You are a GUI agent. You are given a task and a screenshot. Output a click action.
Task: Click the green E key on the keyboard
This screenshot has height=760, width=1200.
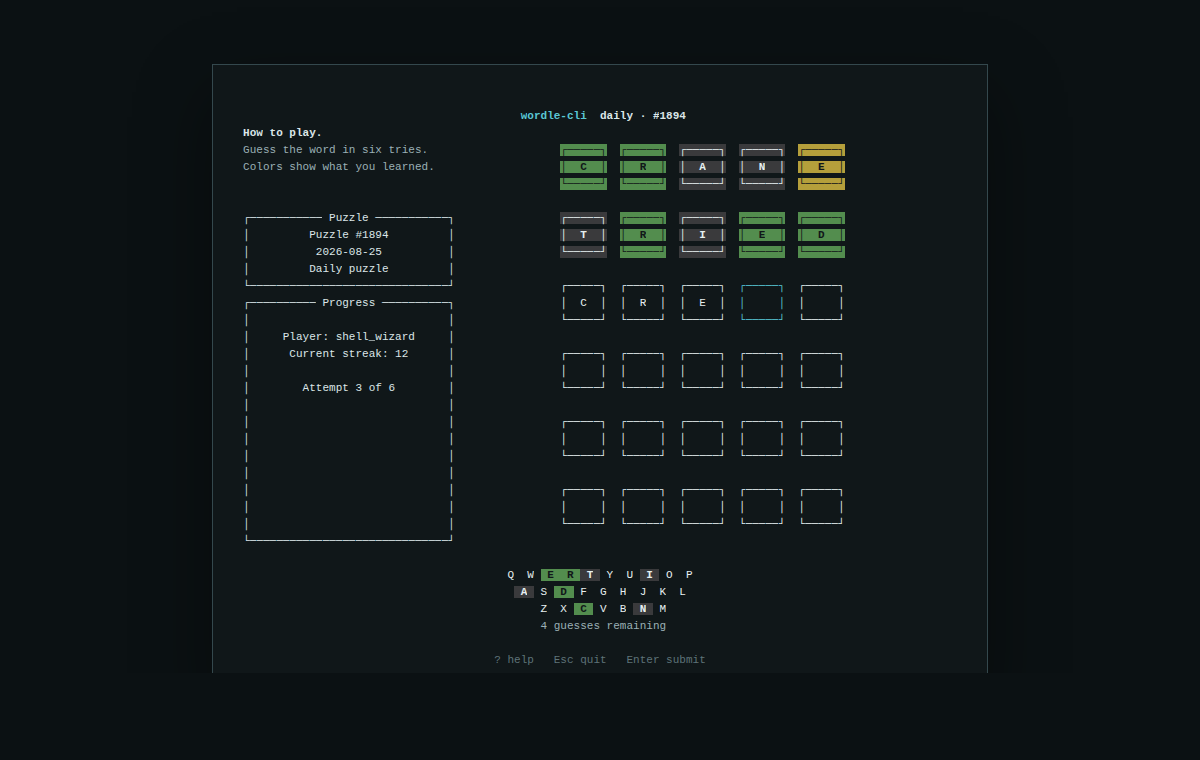pyautogui.click(x=551, y=575)
